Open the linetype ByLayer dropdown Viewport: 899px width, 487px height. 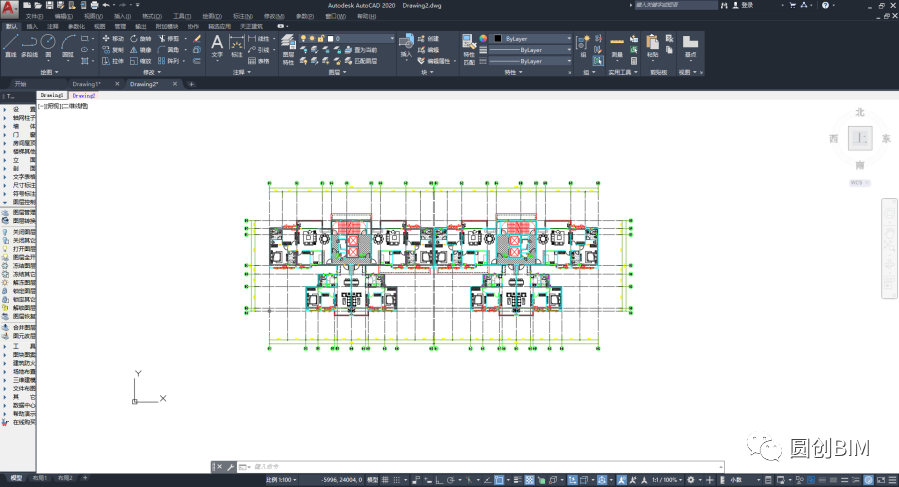[531, 61]
